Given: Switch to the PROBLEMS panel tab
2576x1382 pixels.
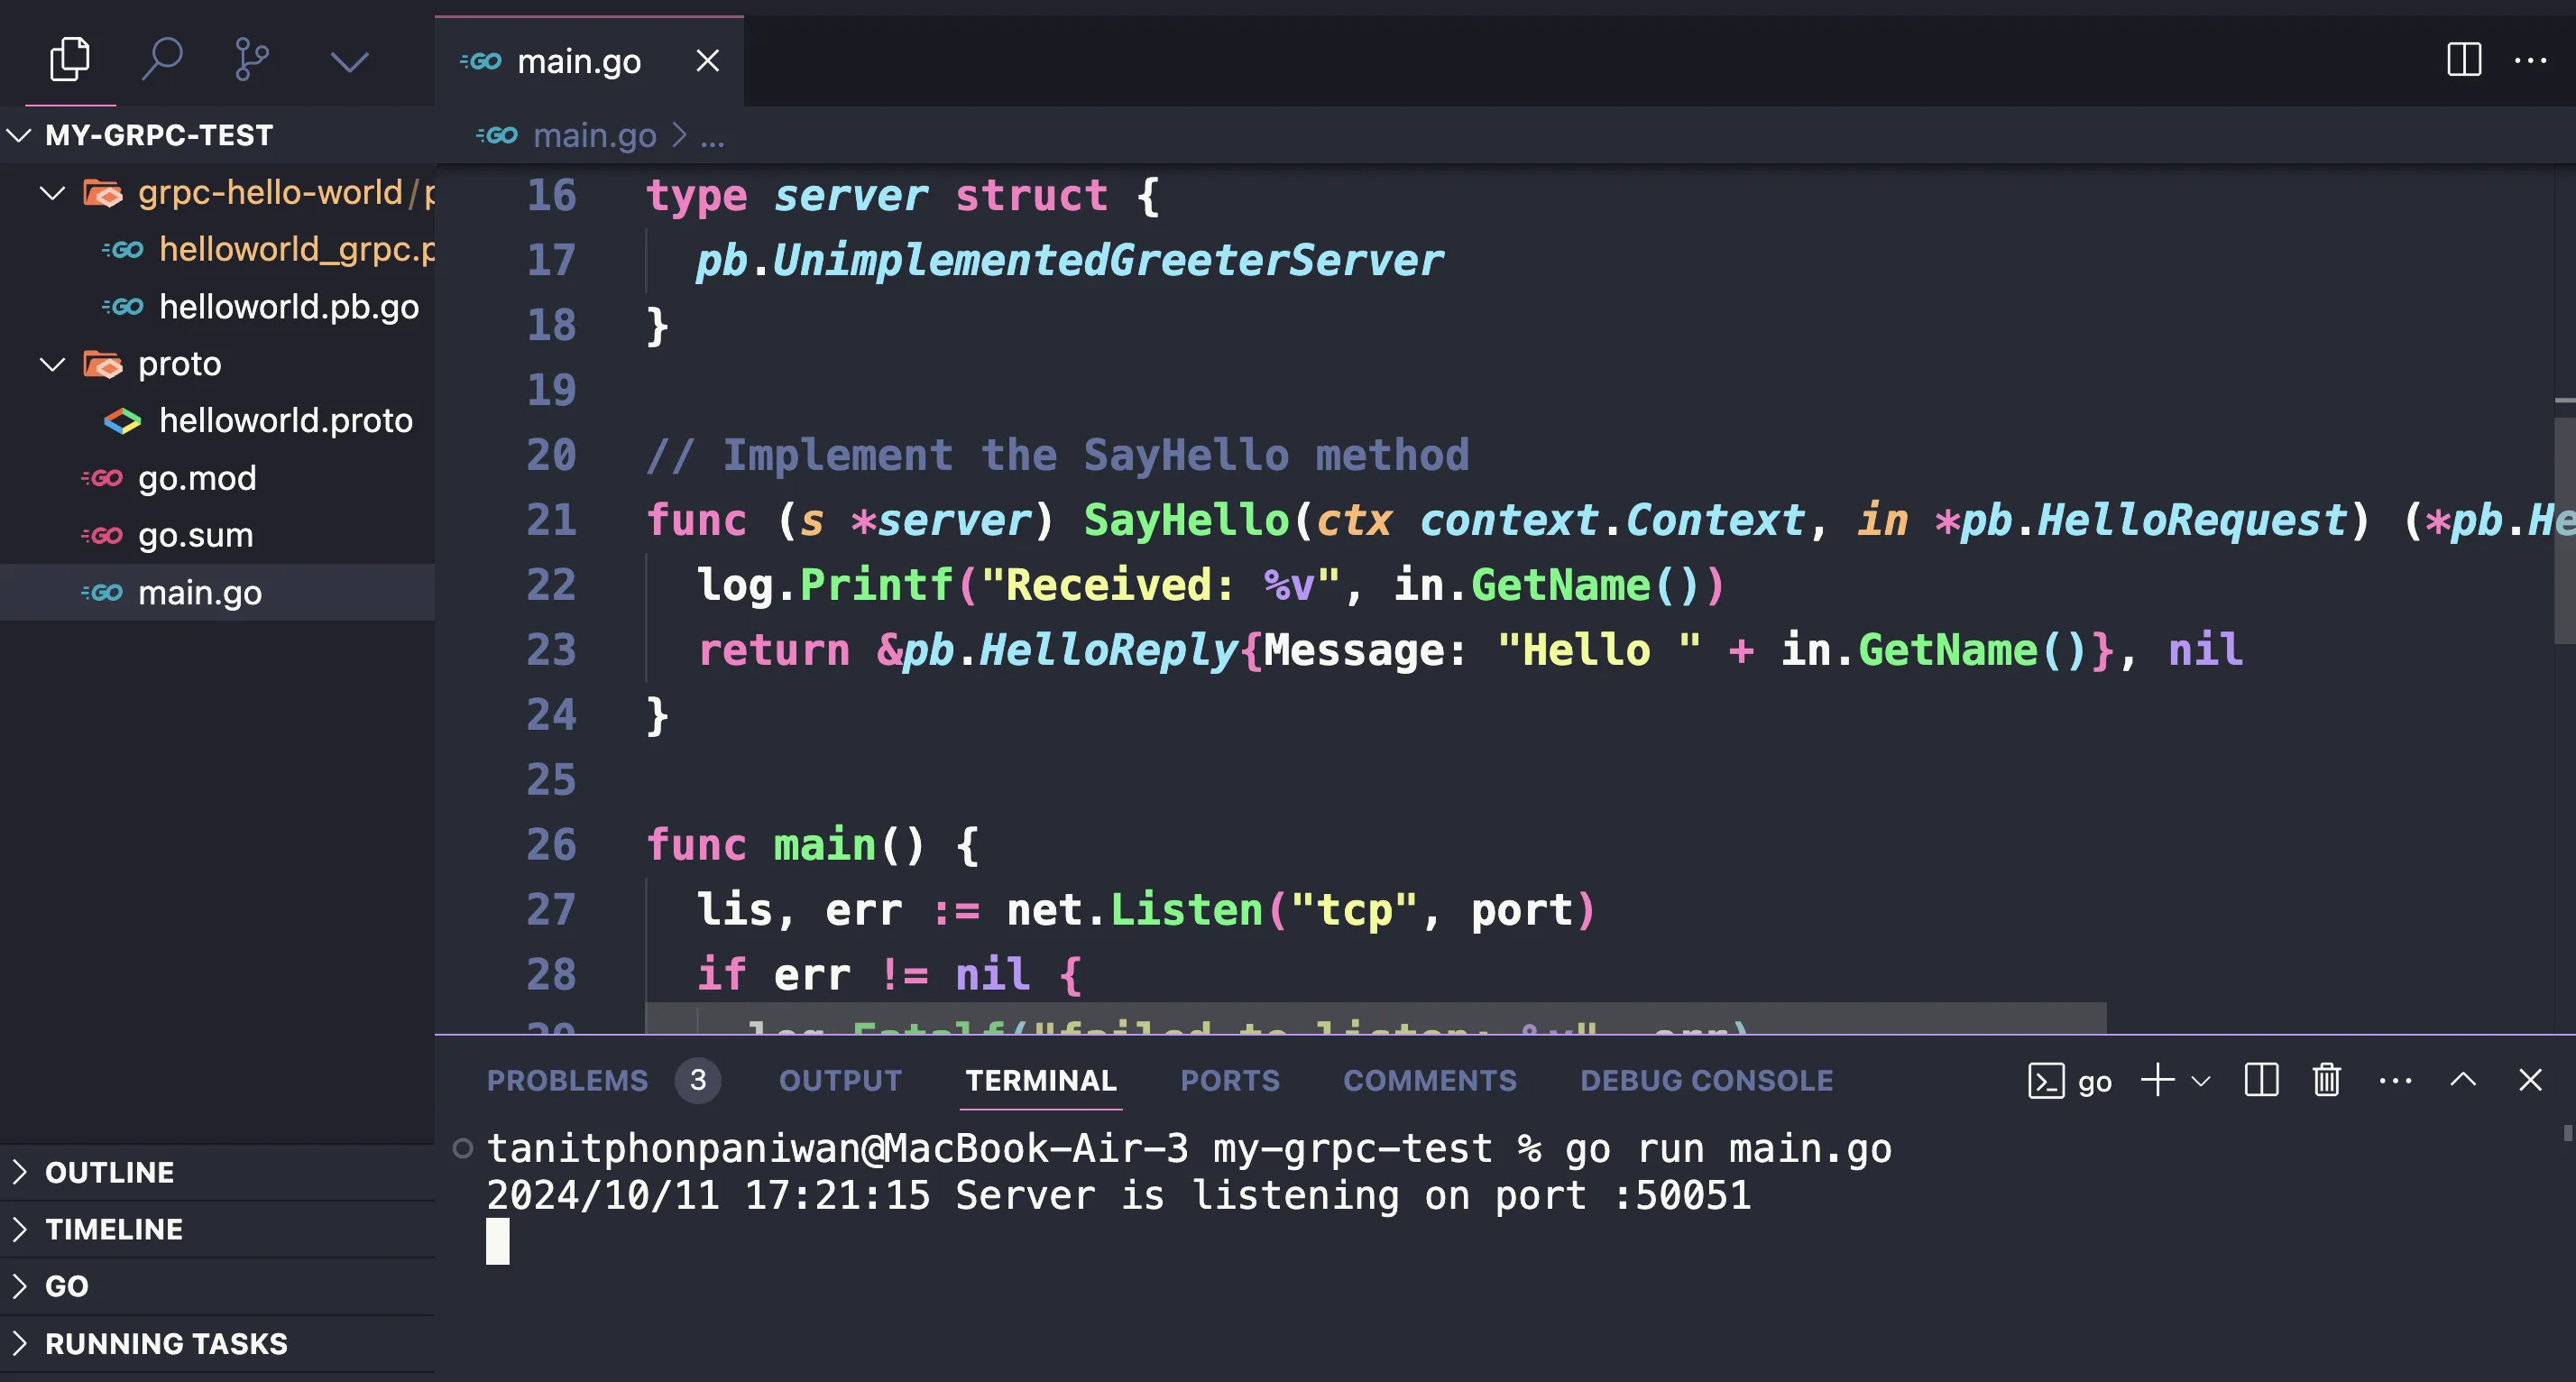Looking at the screenshot, I should pyautogui.click(x=567, y=1080).
